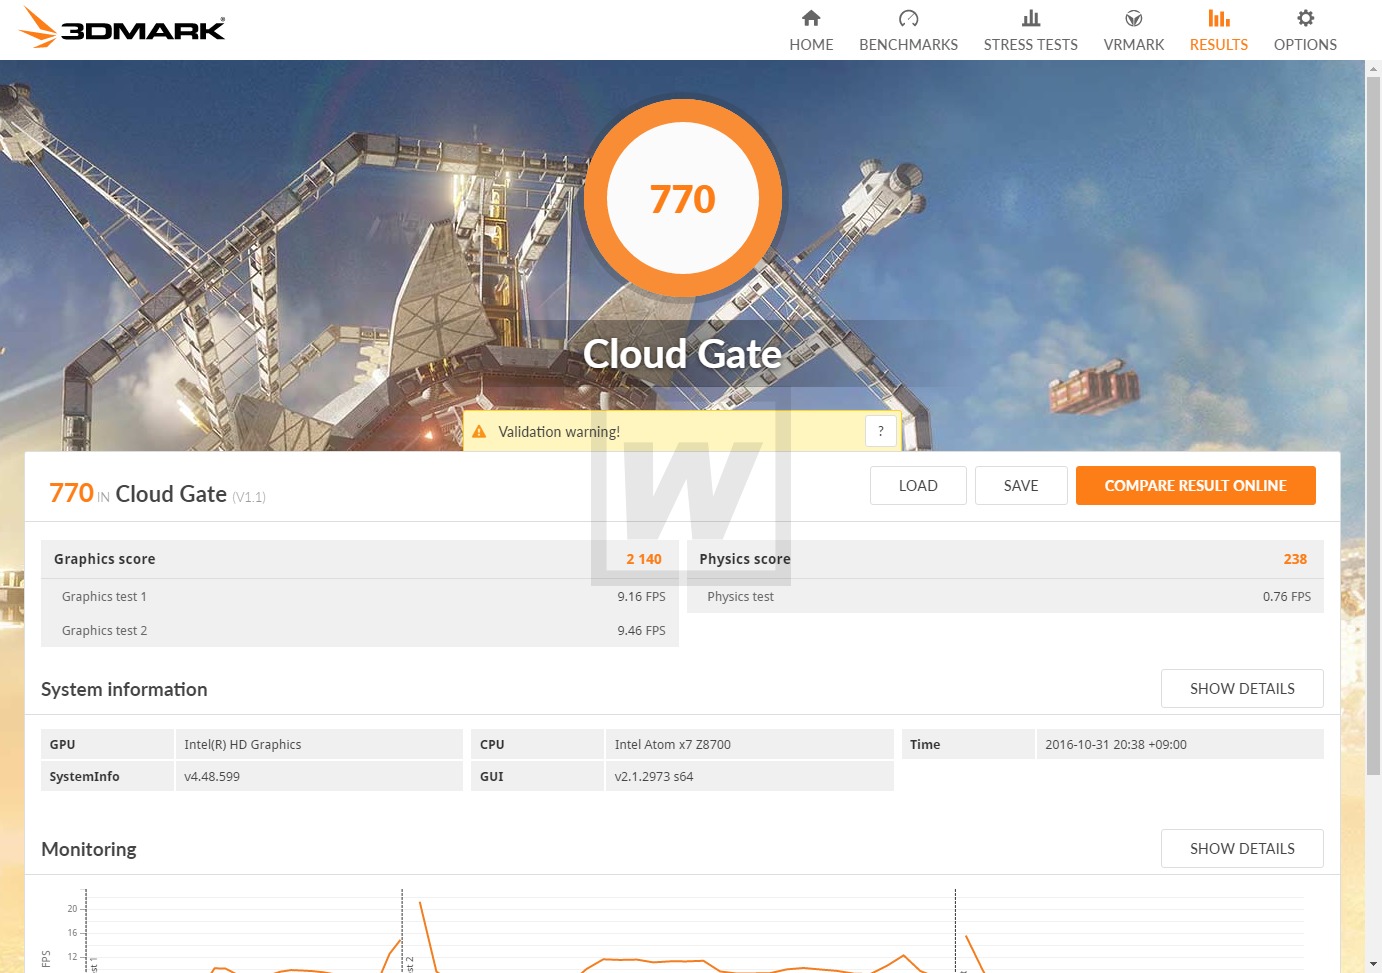
Task: Click the SystemInfo version v4.48.599
Action: [212, 776]
